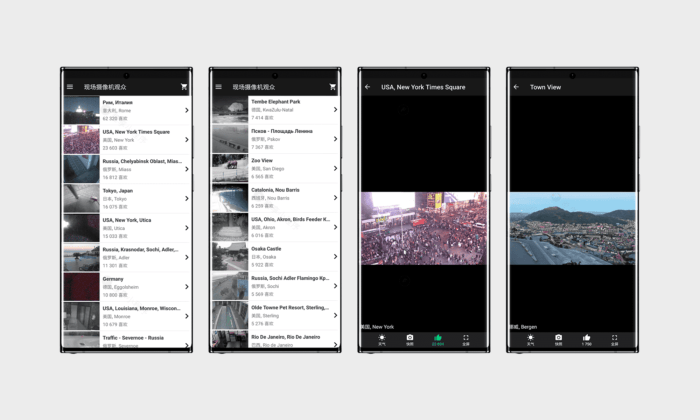Capture snapshot of the Bergen Town View stream
This screenshot has height=420, width=700.
pos(558,339)
